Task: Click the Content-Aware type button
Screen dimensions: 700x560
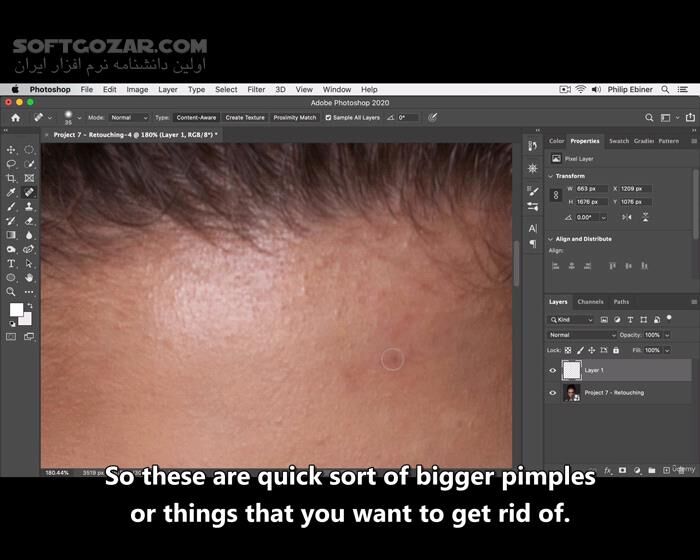Action: point(196,117)
